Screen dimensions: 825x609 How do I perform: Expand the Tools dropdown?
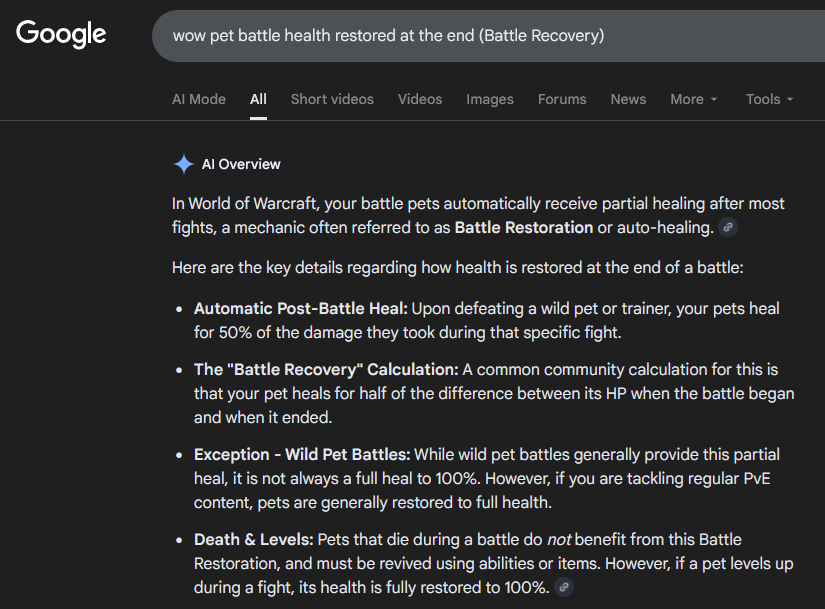coord(769,99)
